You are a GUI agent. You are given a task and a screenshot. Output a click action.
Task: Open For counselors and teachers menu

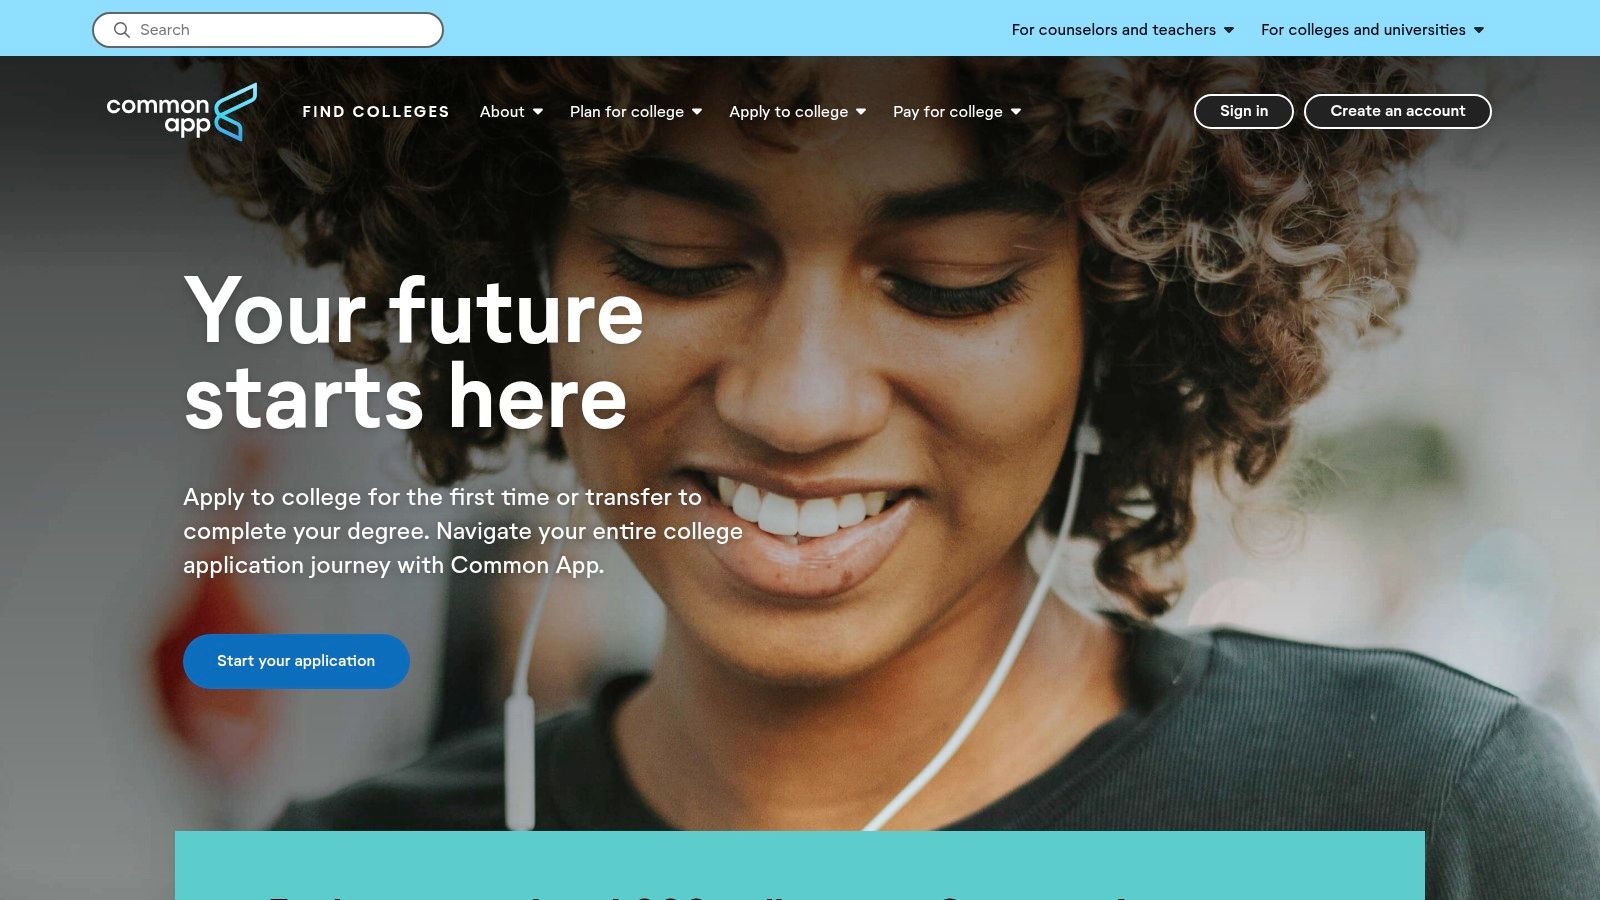[1123, 30]
